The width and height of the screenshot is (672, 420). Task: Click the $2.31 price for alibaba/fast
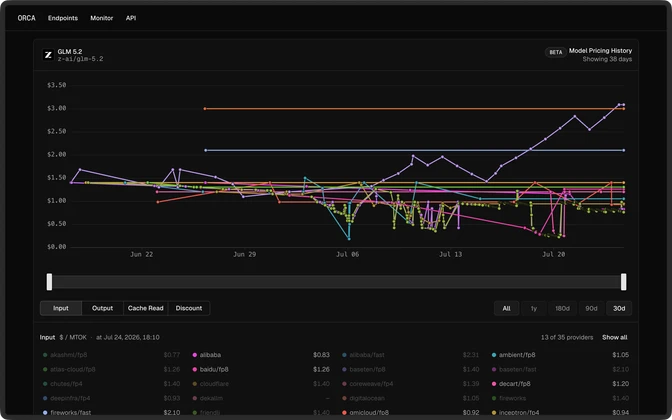pos(471,355)
